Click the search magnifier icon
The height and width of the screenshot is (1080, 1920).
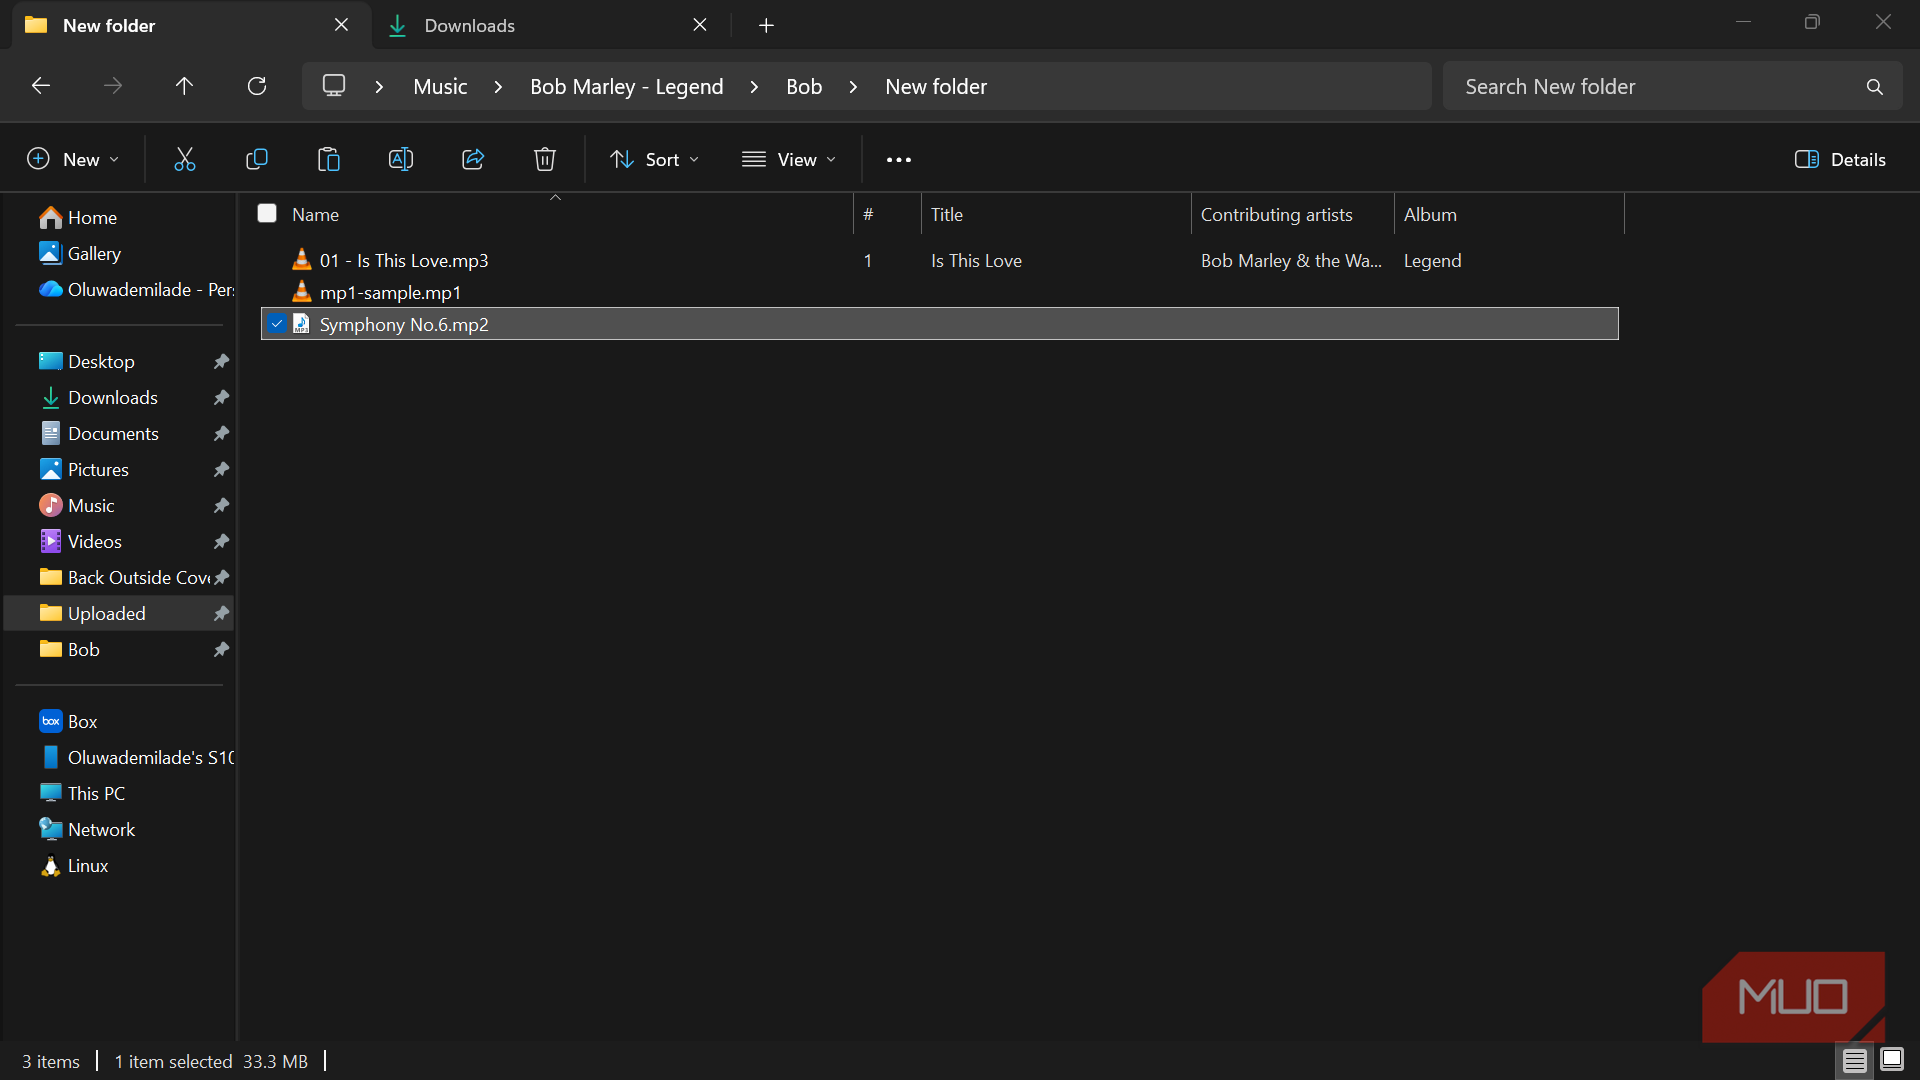click(x=1875, y=87)
